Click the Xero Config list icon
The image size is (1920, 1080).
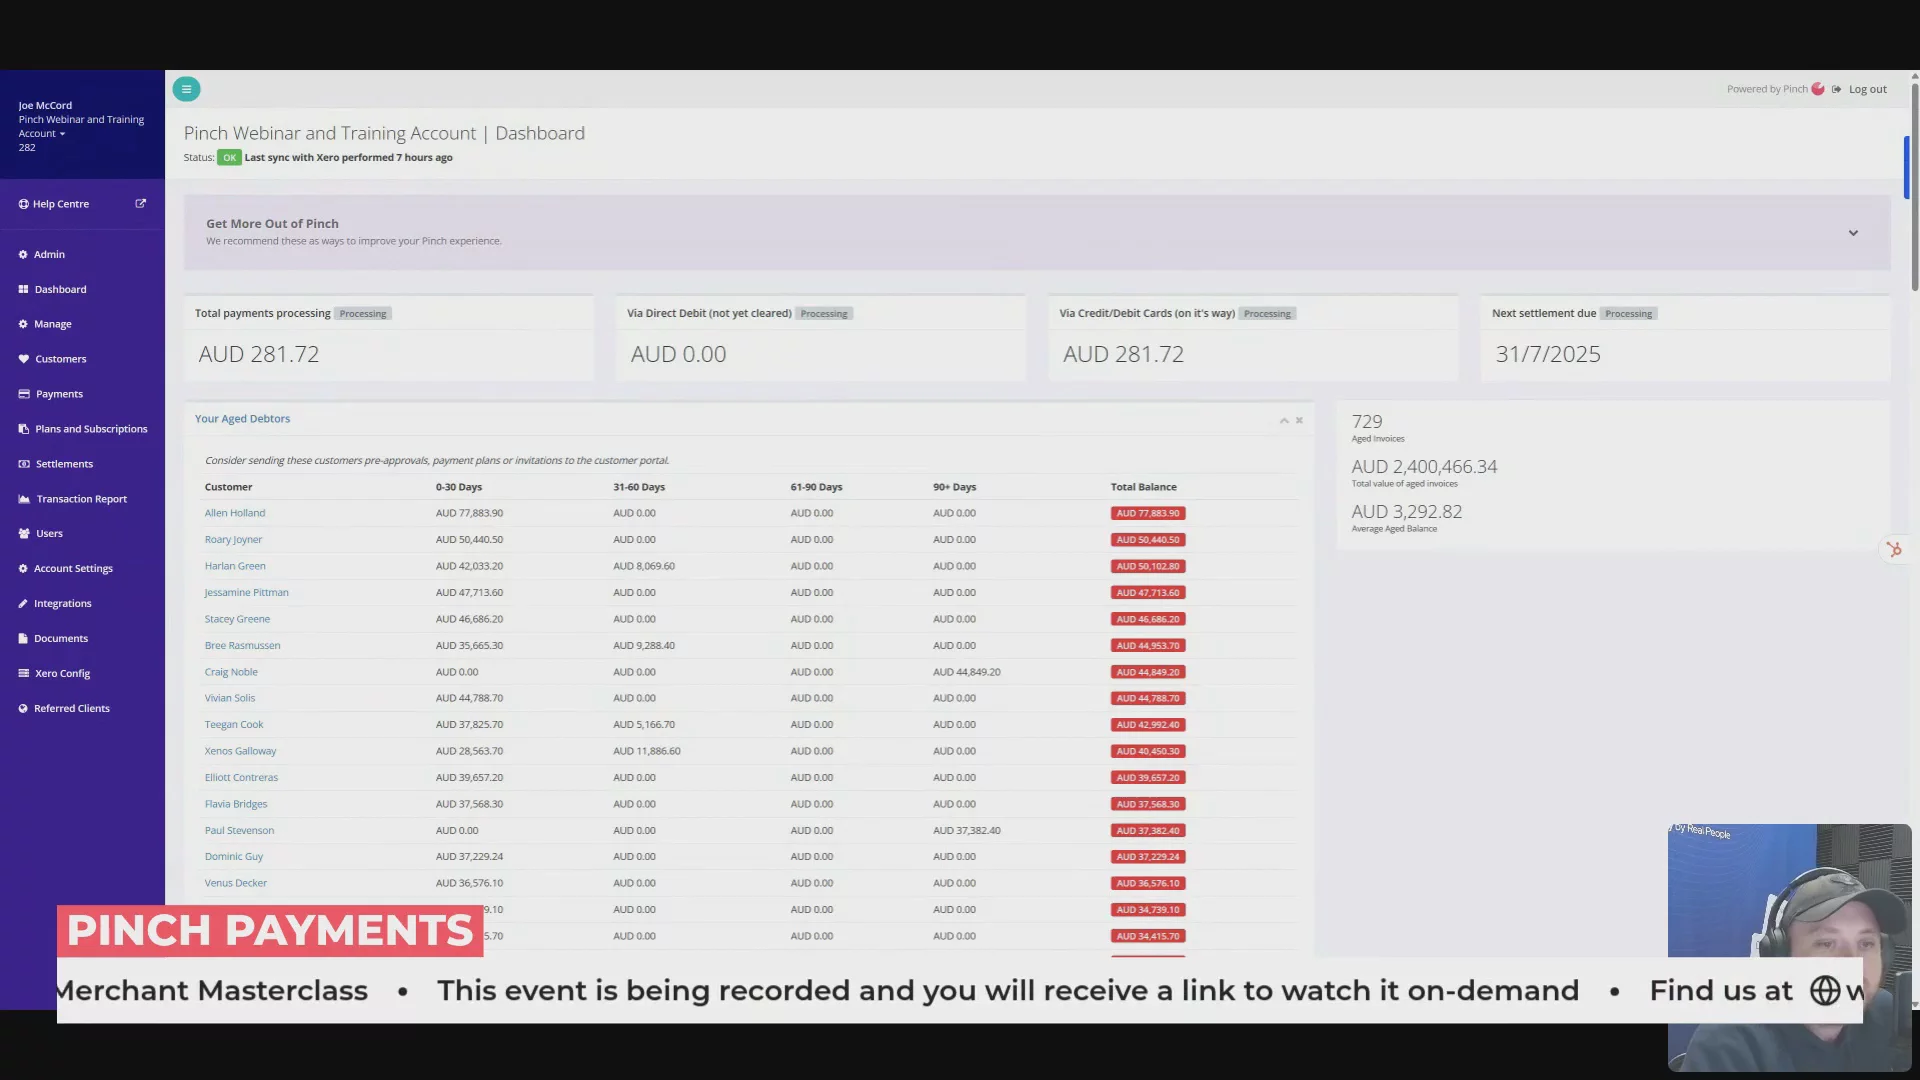(x=23, y=674)
